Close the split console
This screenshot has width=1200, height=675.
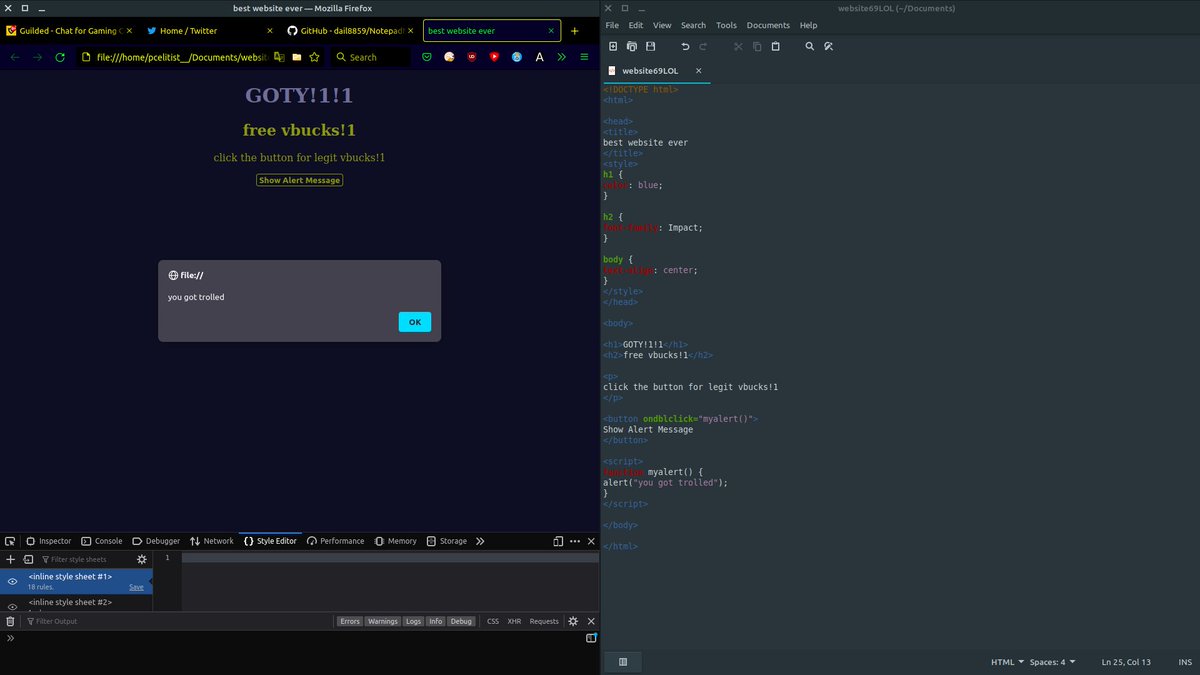click(591, 621)
